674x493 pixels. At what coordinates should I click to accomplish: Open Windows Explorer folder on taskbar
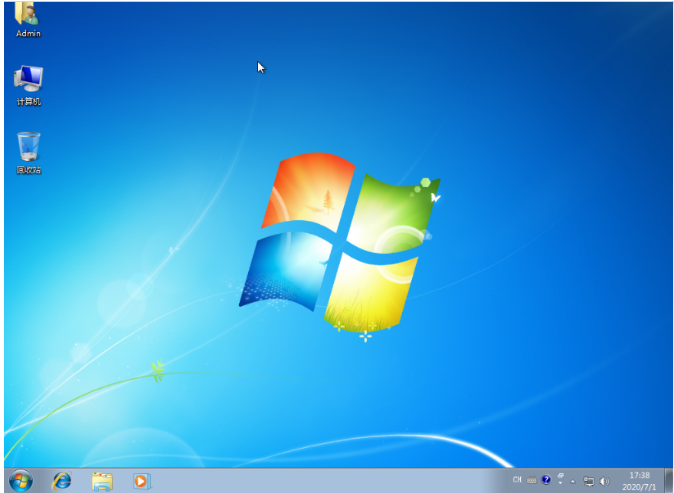tap(102, 481)
